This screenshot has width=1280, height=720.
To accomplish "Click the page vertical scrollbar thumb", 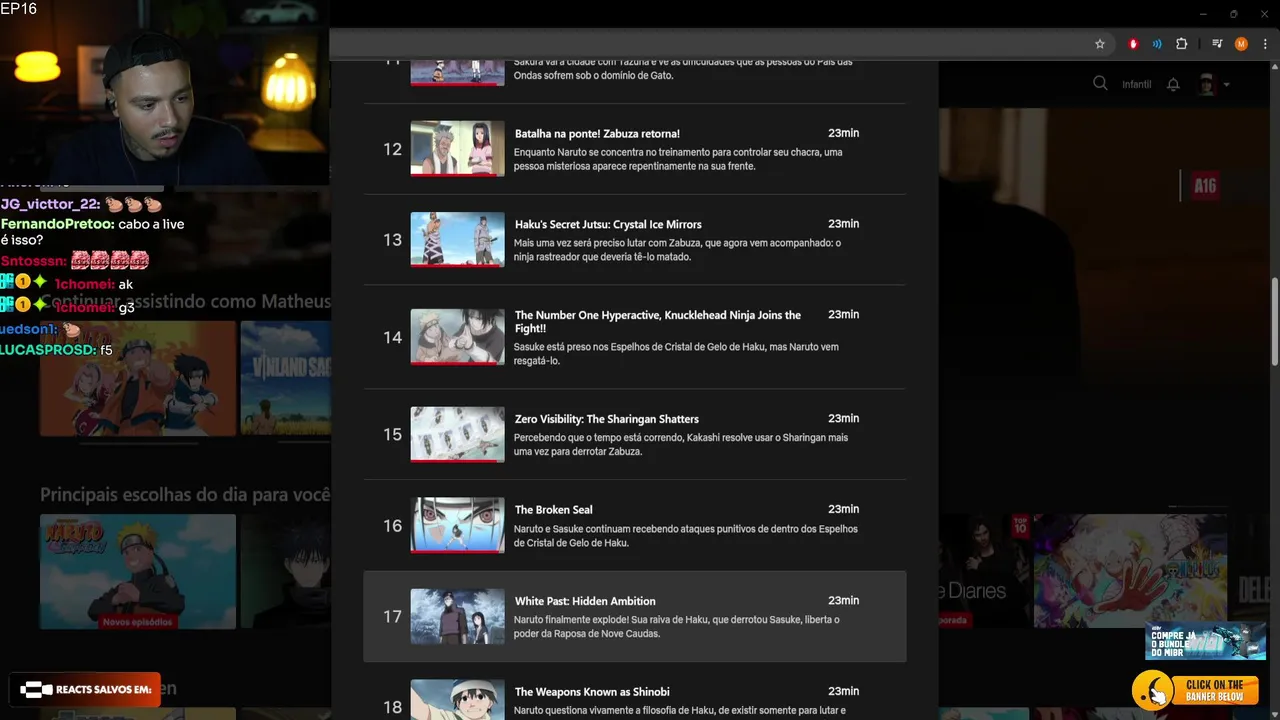I will click(1273, 323).
